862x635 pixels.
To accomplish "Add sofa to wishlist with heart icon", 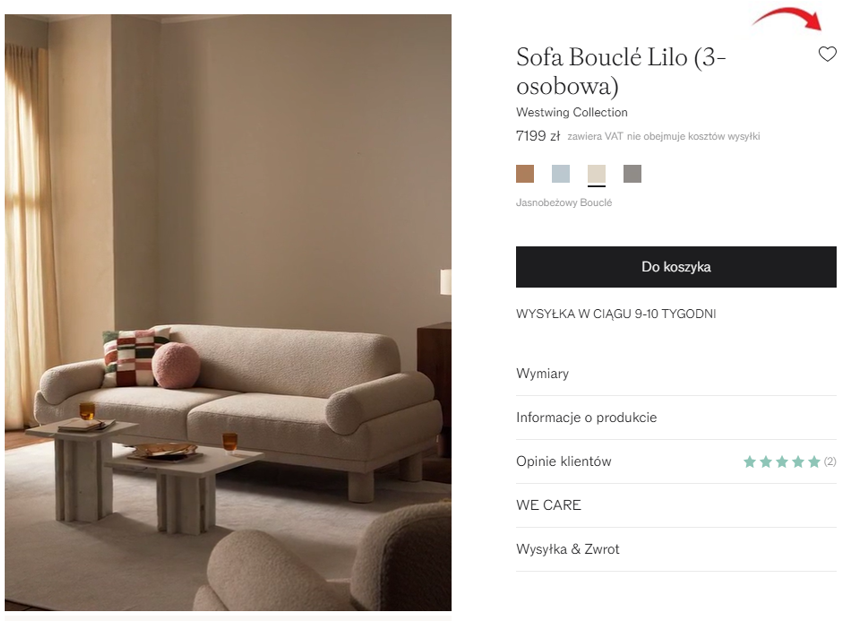I will [x=827, y=54].
